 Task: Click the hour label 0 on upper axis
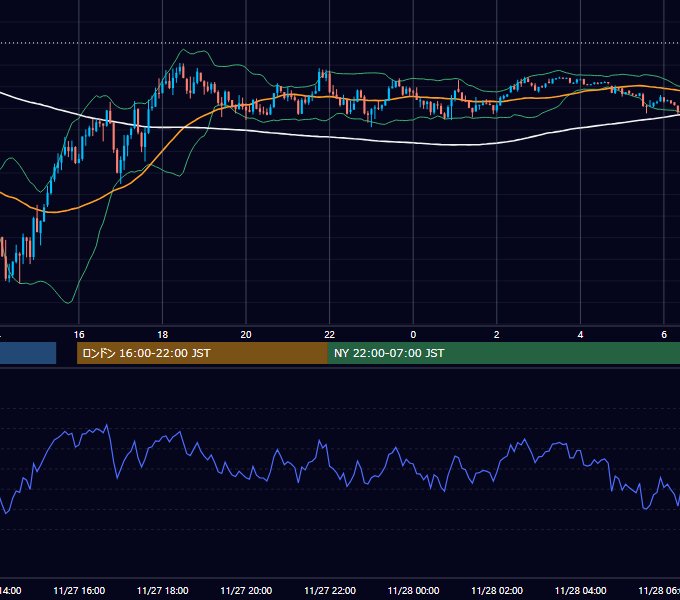tap(413, 335)
